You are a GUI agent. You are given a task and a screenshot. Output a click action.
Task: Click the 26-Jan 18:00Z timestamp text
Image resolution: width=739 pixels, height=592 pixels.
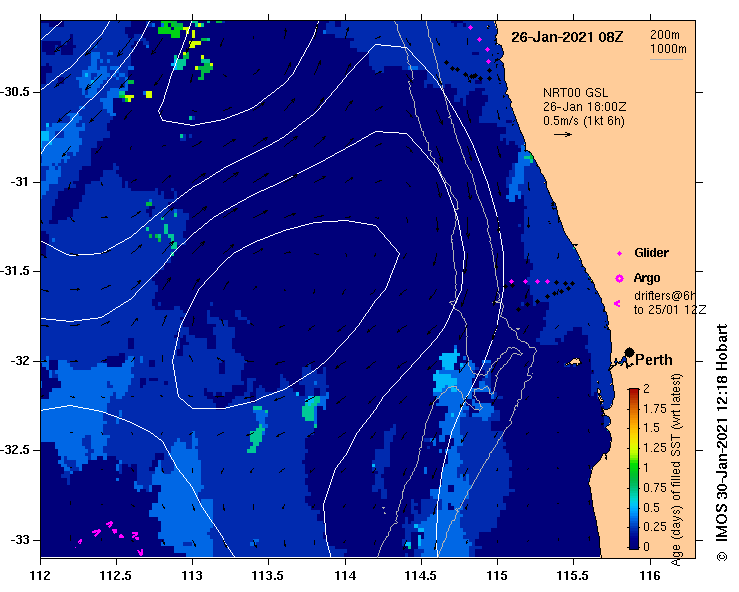pos(584,107)
